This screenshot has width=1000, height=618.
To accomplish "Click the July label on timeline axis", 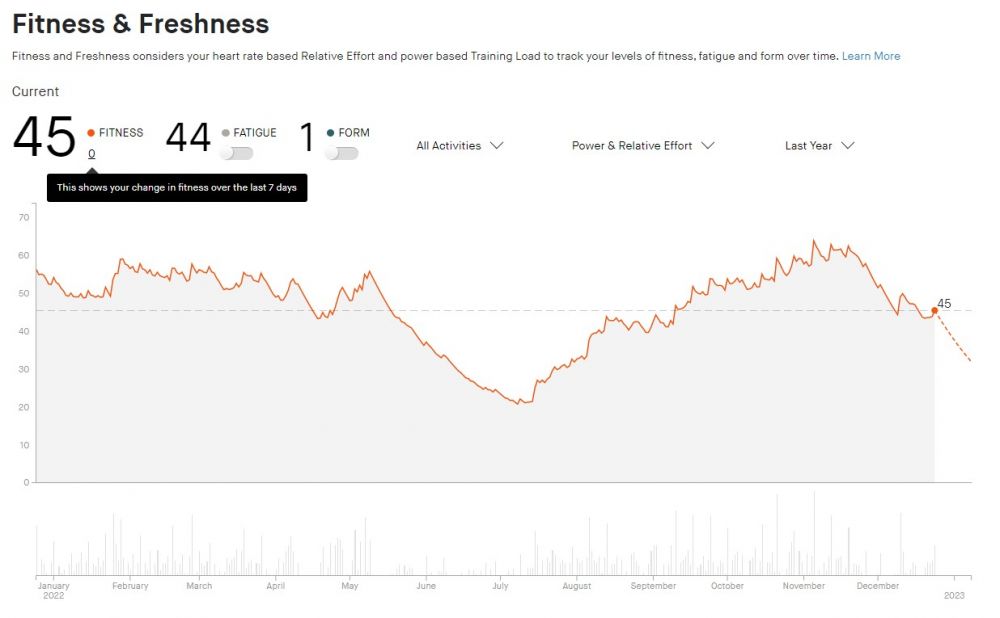I will pos(500,586).
